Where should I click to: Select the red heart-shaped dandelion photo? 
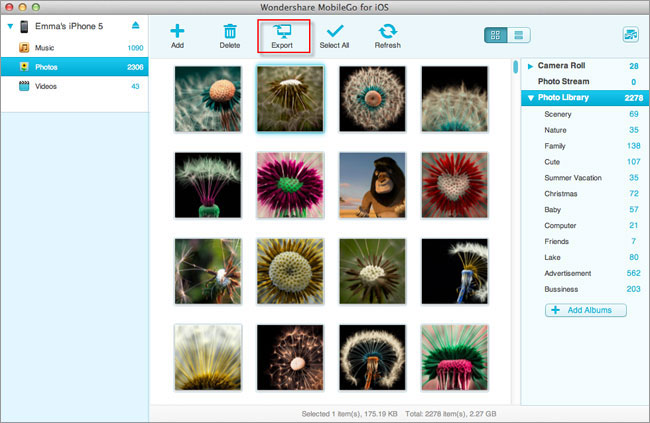point(455,185)
